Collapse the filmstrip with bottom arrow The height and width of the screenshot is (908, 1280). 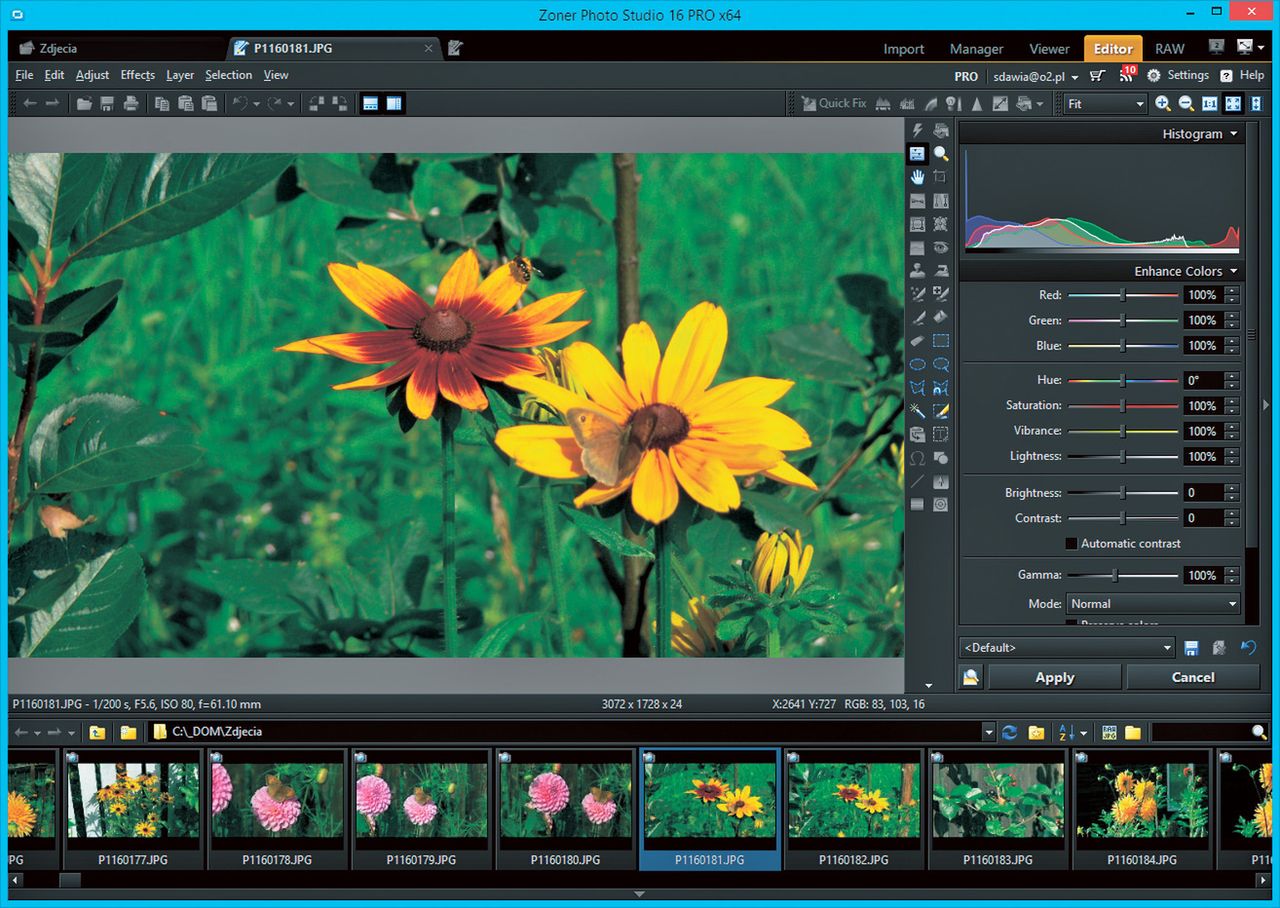(640, 893)
